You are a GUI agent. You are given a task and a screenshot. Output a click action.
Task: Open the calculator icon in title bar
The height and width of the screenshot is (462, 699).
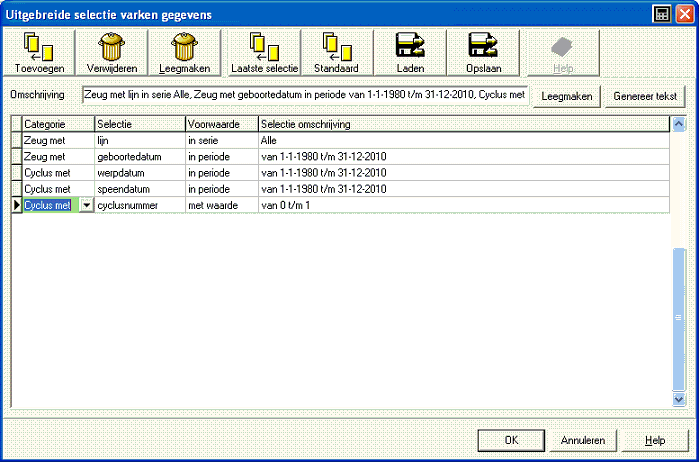662,14
